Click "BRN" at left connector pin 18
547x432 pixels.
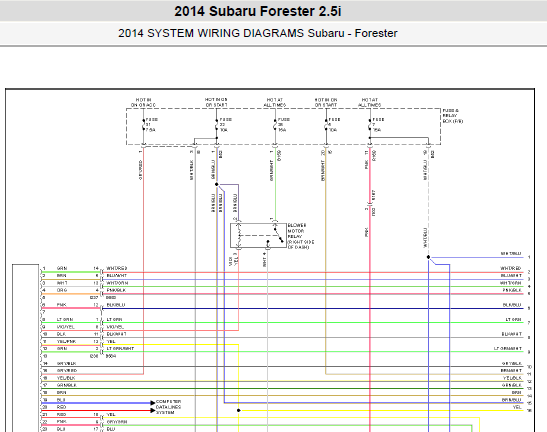(x=61, y=393)
